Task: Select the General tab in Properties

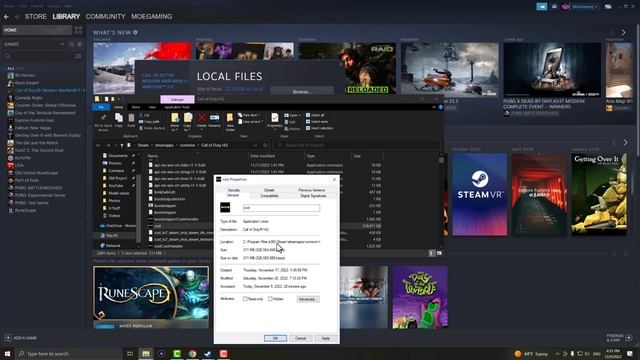Action: (x=233, y=196)
